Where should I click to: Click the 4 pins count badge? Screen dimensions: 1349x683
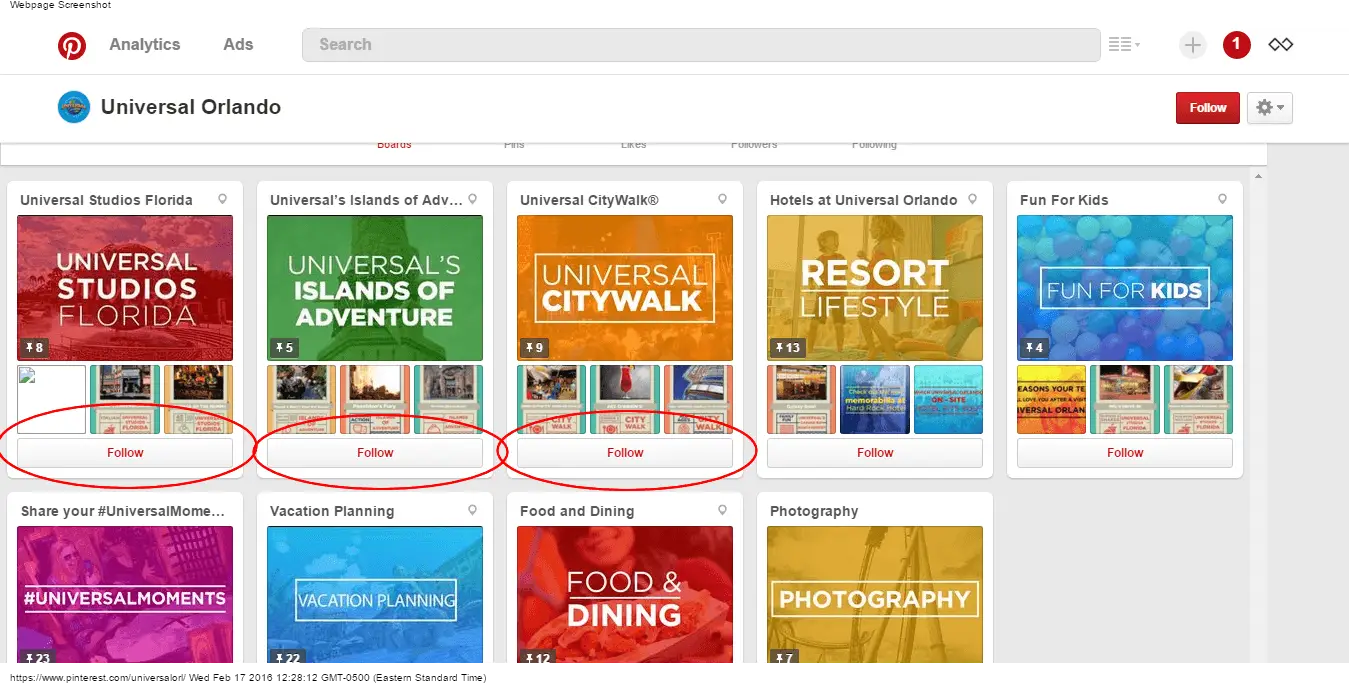pos(1035,348)
